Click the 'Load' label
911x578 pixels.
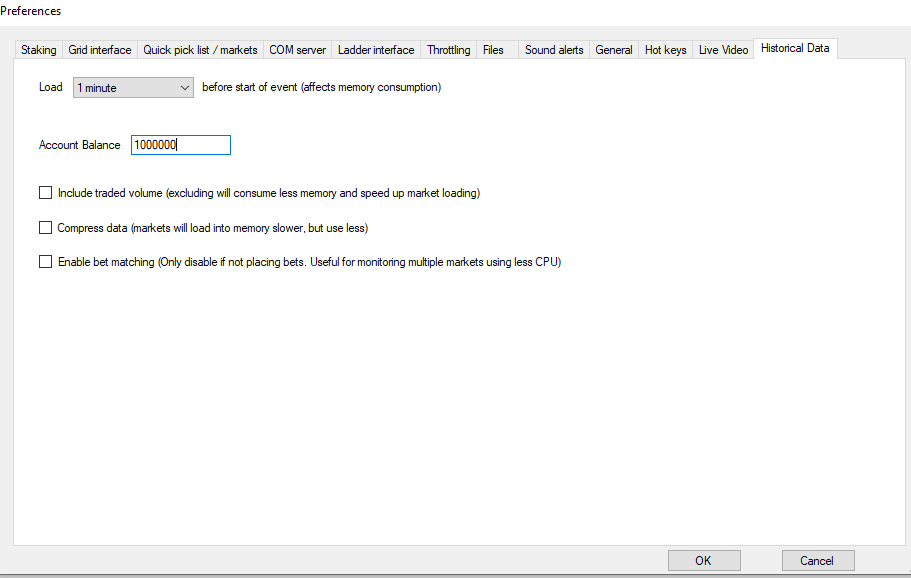[51, 87]
